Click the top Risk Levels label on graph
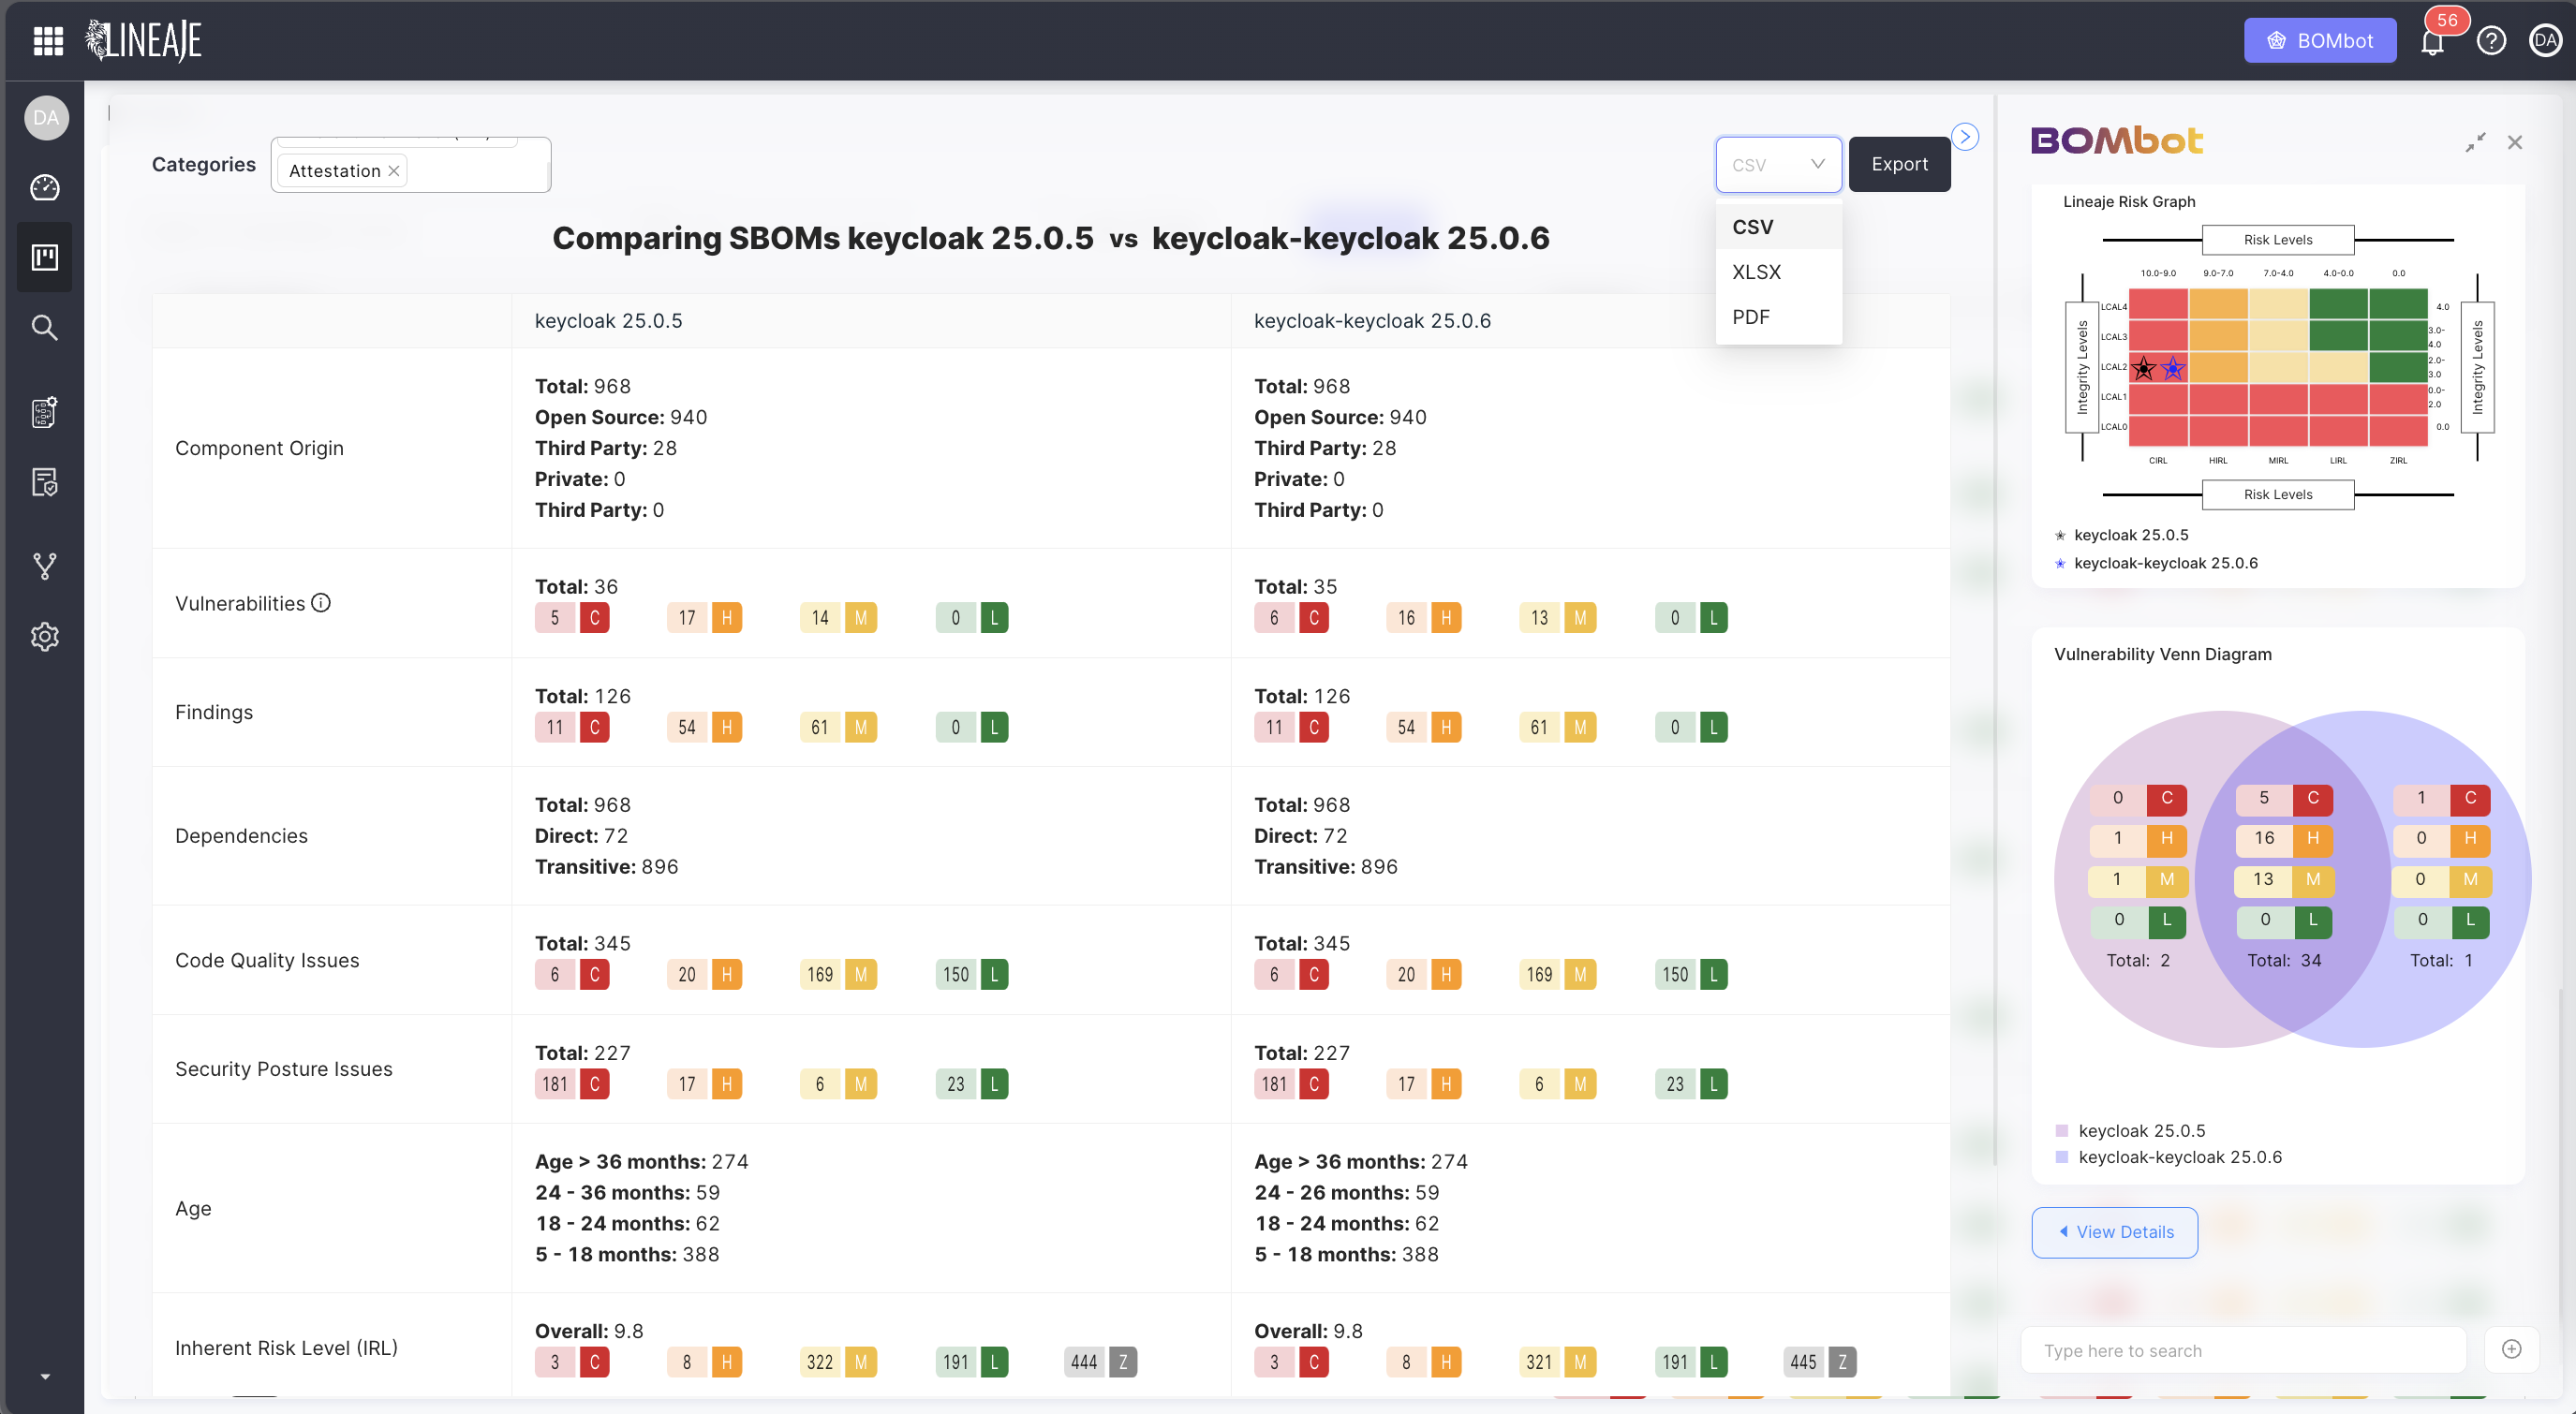Screen dimensions: 2576x1414 (2278, 240)
